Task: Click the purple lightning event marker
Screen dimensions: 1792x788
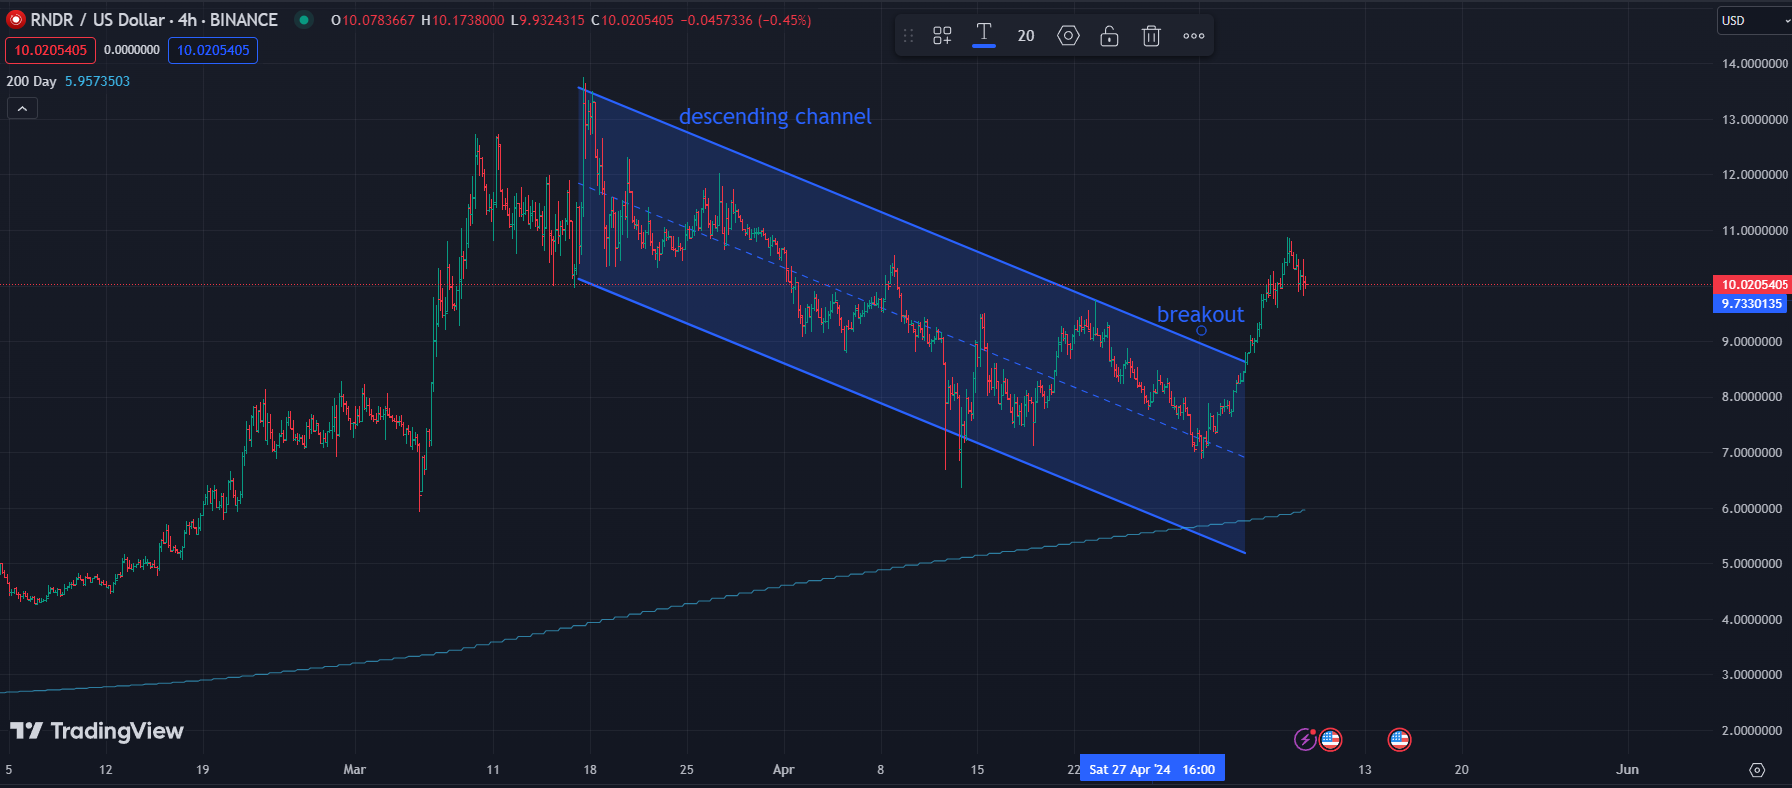Action: coord(1305,740)
